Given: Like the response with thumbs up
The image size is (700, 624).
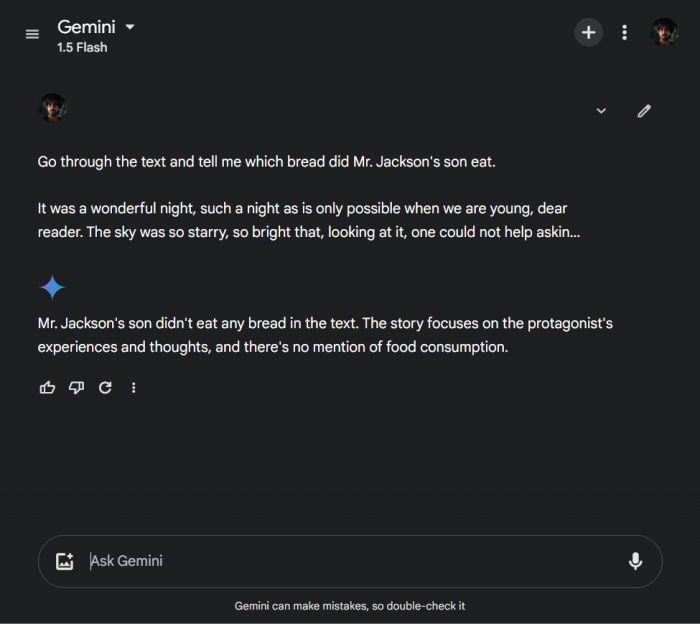Looking at the screenshot, I should [47, 388].
